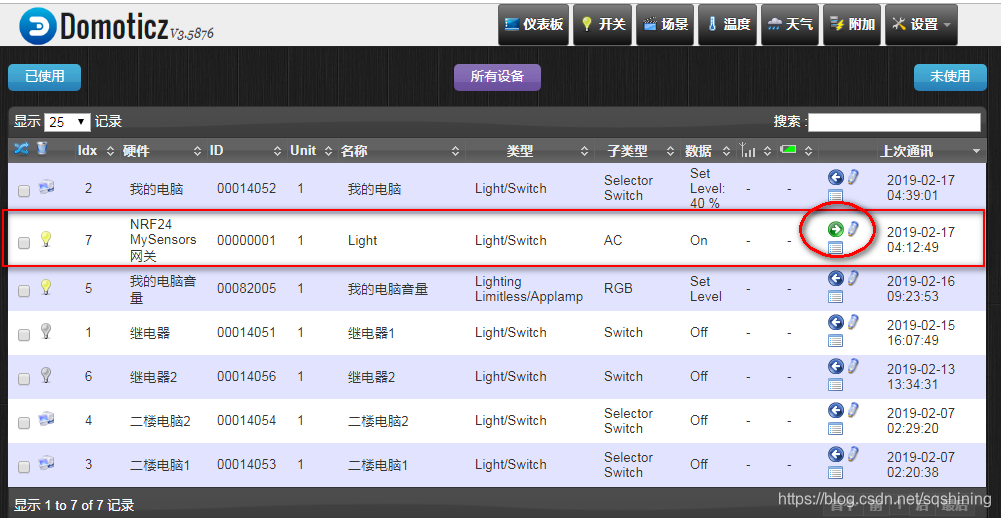This screenshot has height=518, width=1001.
Task: Sort table by Unit column
Action: click(311, 151)
